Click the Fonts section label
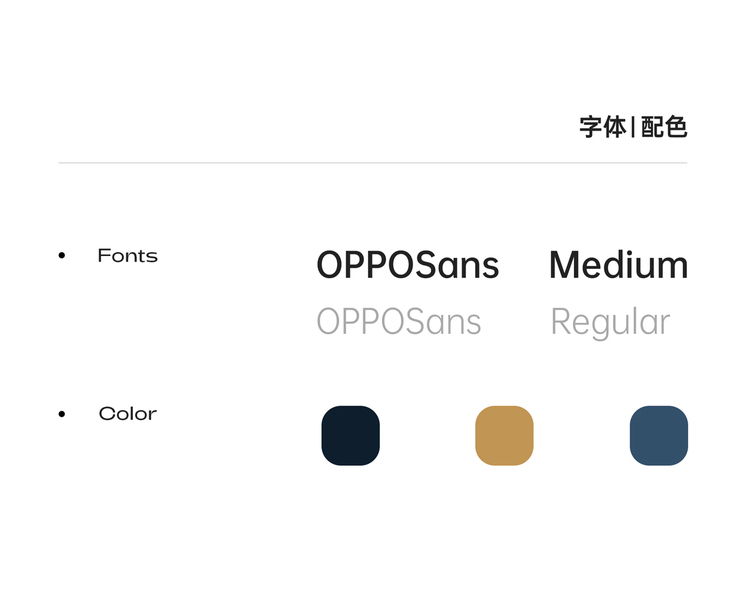 click(x=128, y=256)
